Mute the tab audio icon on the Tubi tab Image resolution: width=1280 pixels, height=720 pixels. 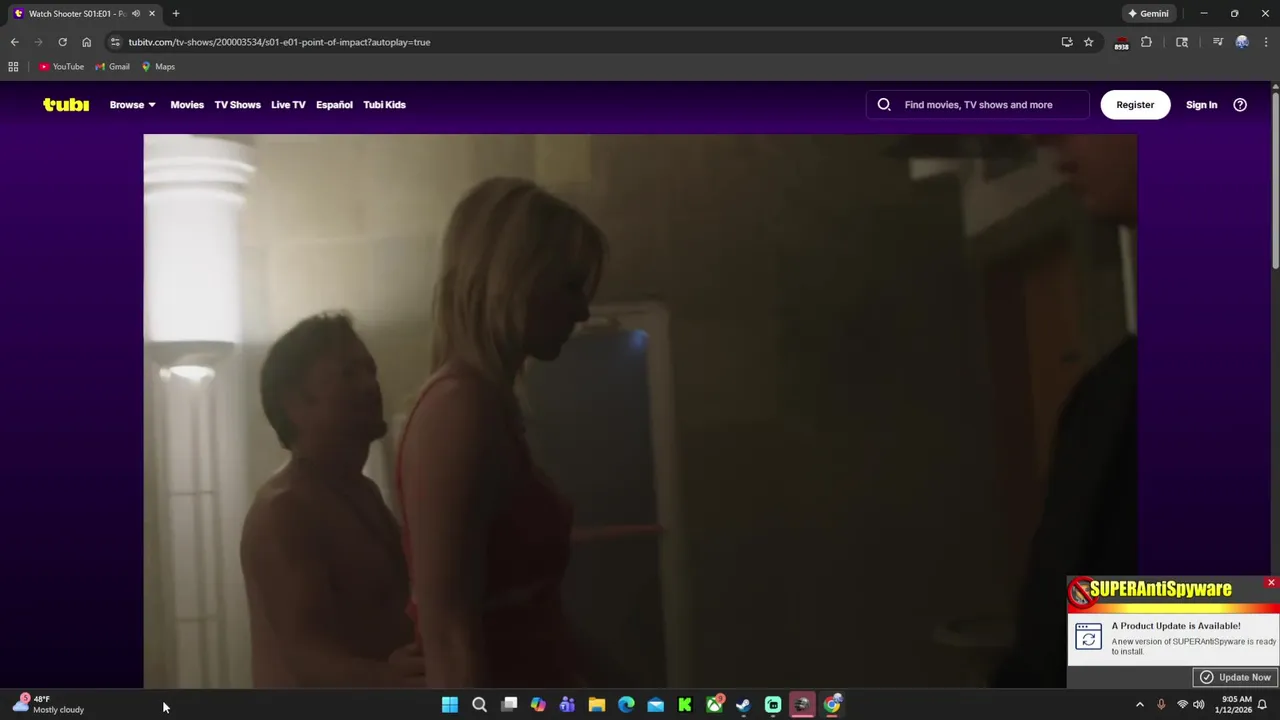tap(136, 13)
